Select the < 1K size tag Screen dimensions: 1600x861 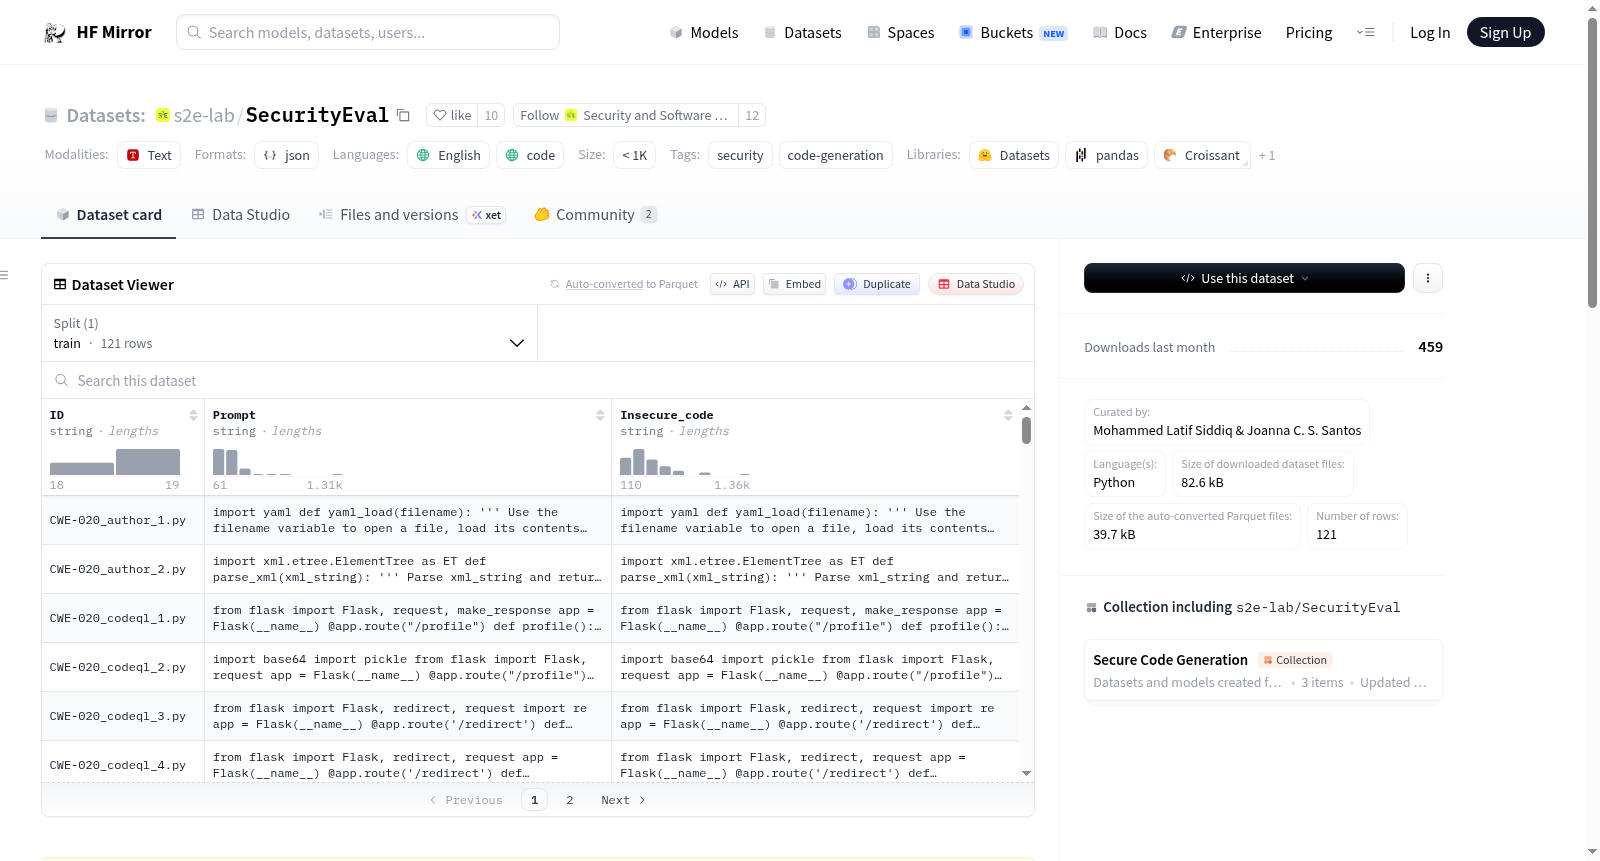pos(635,155)
